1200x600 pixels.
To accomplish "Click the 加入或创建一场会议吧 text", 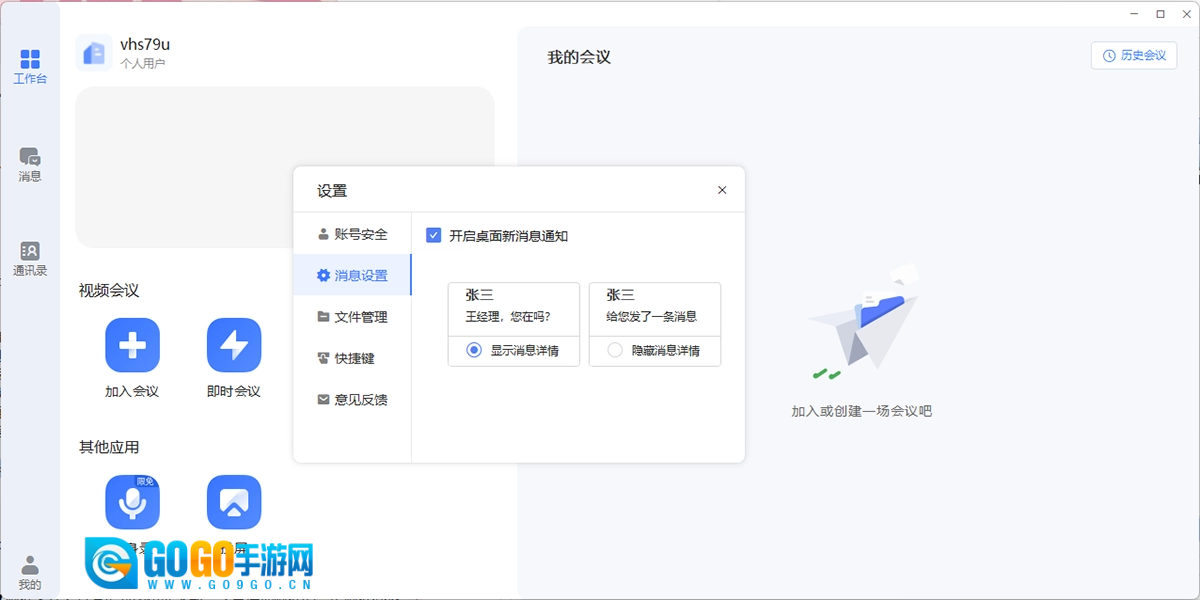I will coord(862,411).
